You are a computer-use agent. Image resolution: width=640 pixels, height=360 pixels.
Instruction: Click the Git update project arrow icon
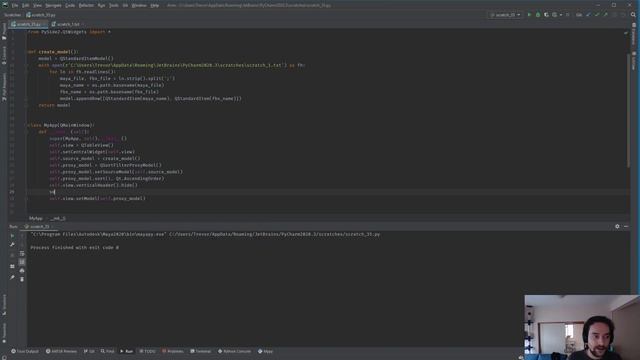click(588, 15)
